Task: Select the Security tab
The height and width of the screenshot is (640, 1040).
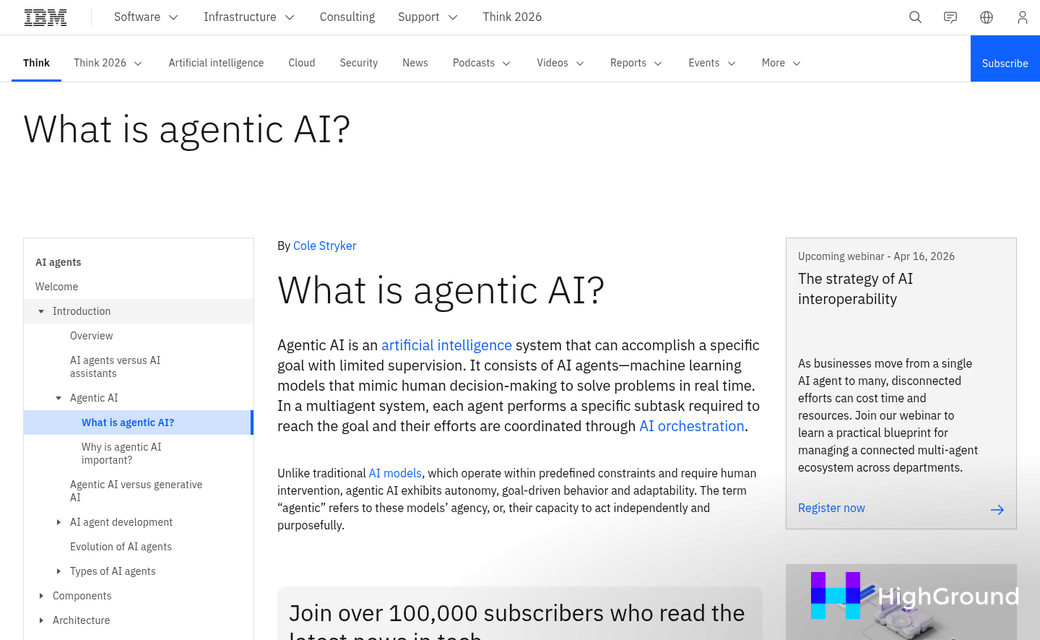Action: pos(359,63)
